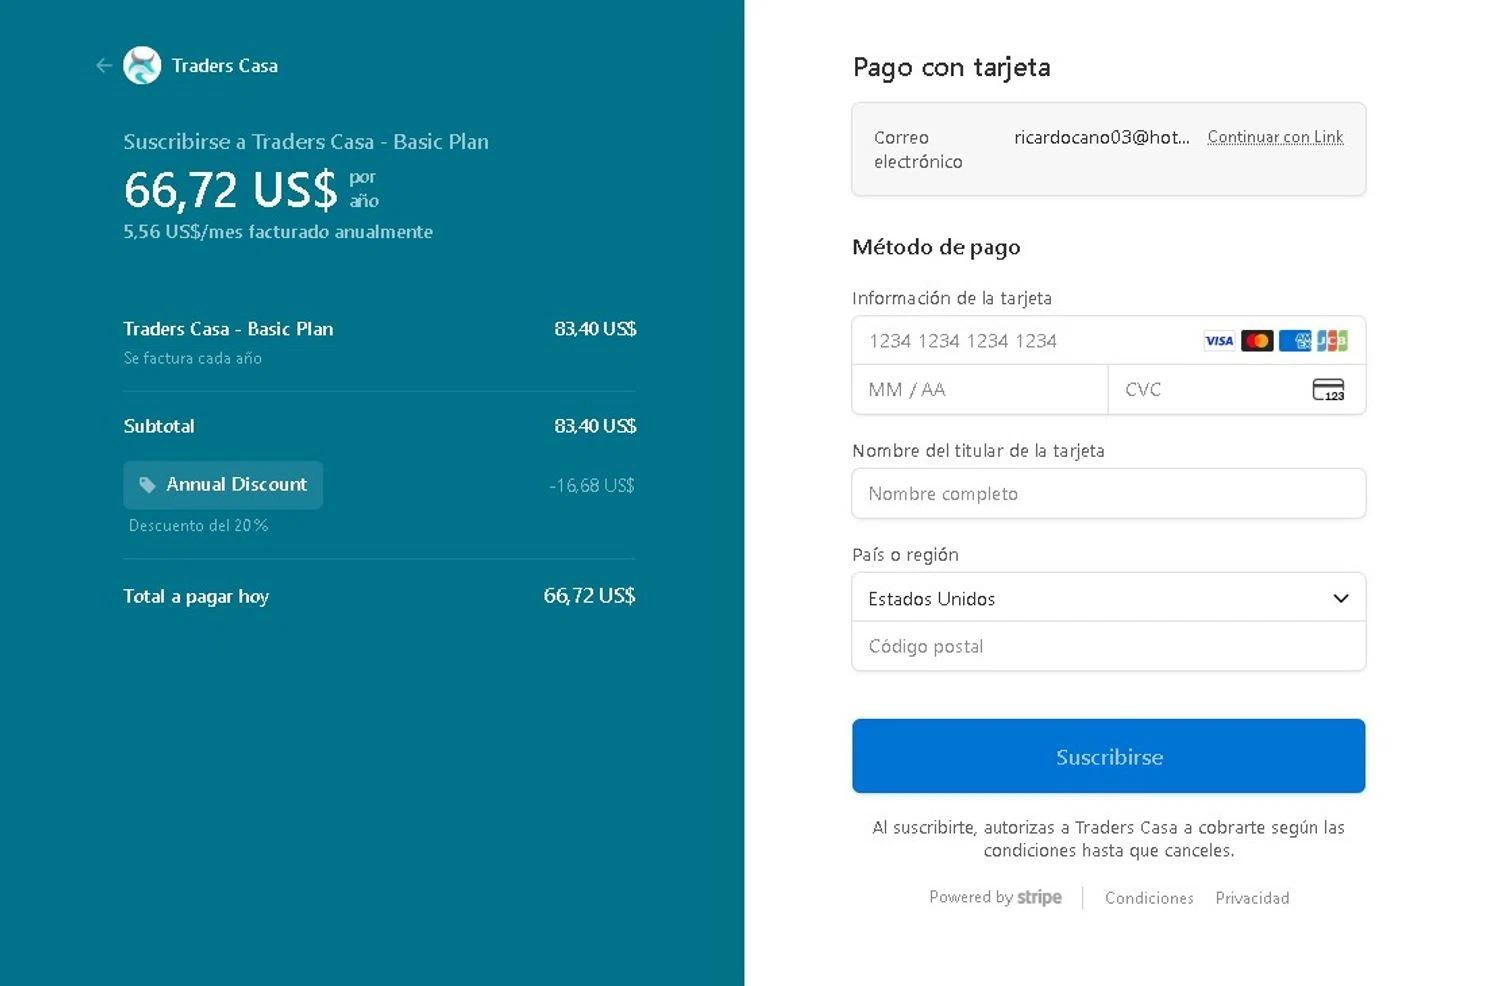Viewport: 1500px width, 986px height.
Task: Click the Suscribirse button
Action: pos(1108,756)
